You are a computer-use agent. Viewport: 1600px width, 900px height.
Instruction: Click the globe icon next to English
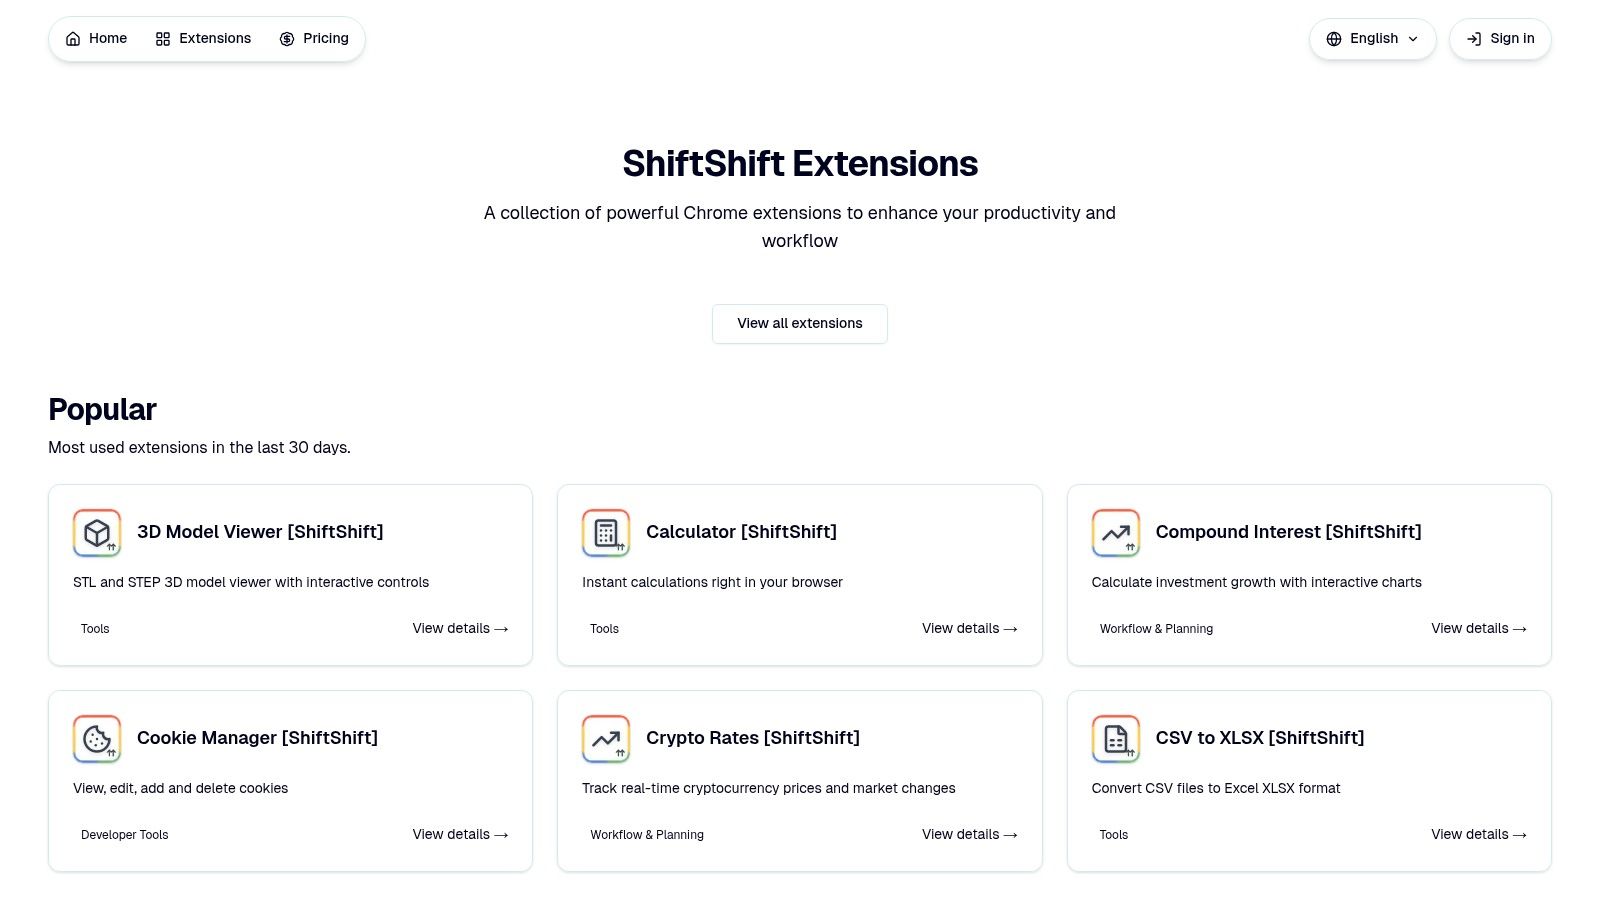1334,38
